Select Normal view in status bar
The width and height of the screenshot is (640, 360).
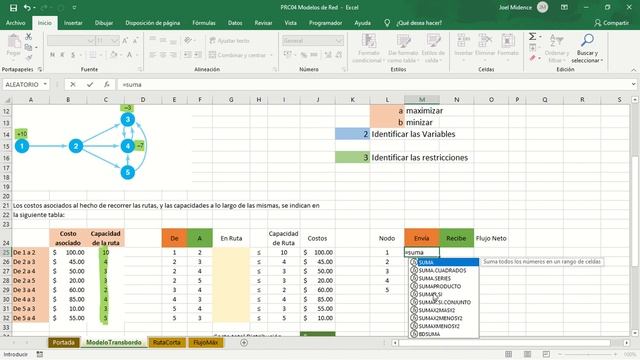509,354
